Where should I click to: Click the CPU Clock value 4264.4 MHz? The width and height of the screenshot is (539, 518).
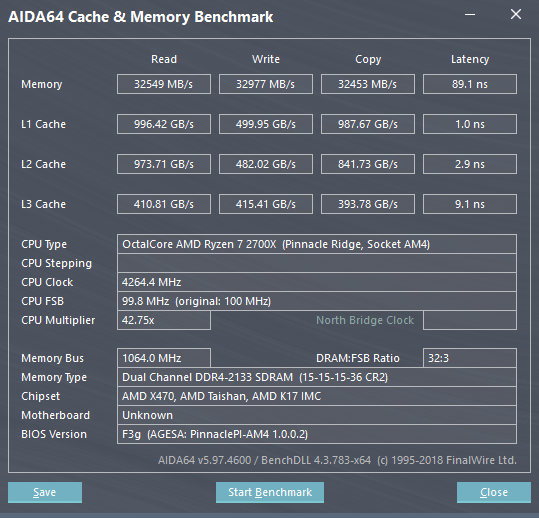point(317,282)
